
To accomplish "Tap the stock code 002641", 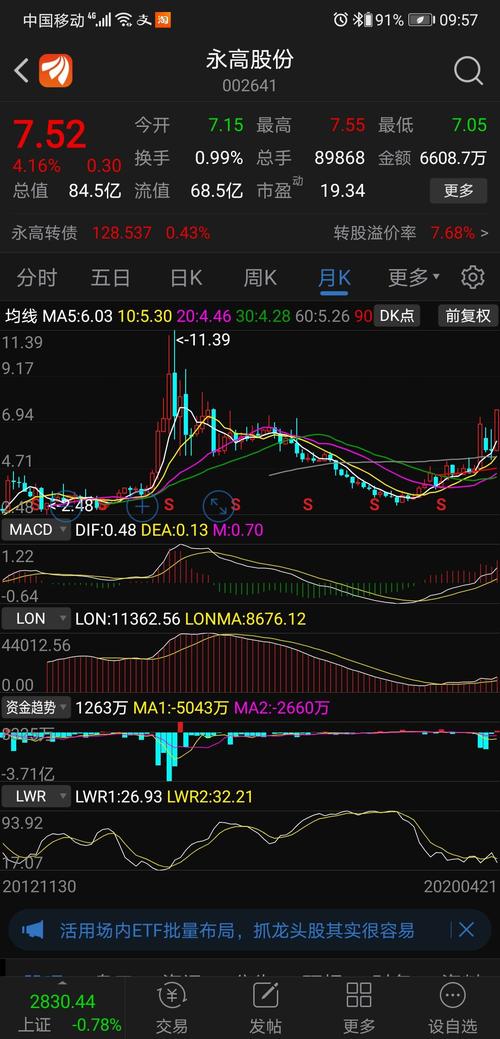I will coord(249,85).
